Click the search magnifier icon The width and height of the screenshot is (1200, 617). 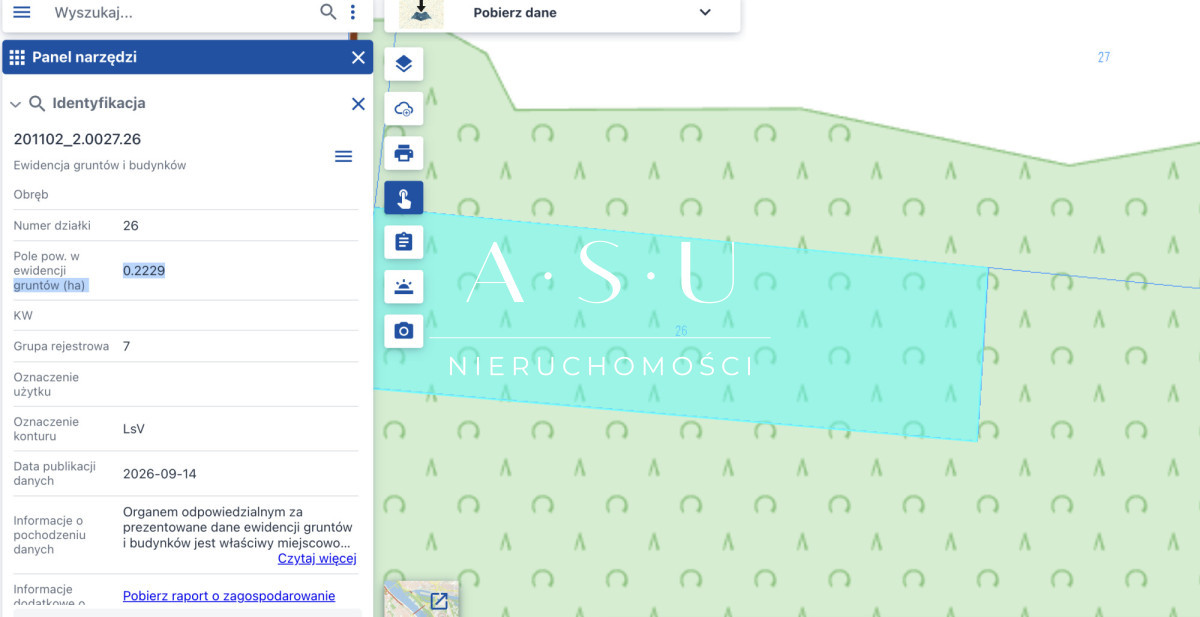[x=328, y=12]
